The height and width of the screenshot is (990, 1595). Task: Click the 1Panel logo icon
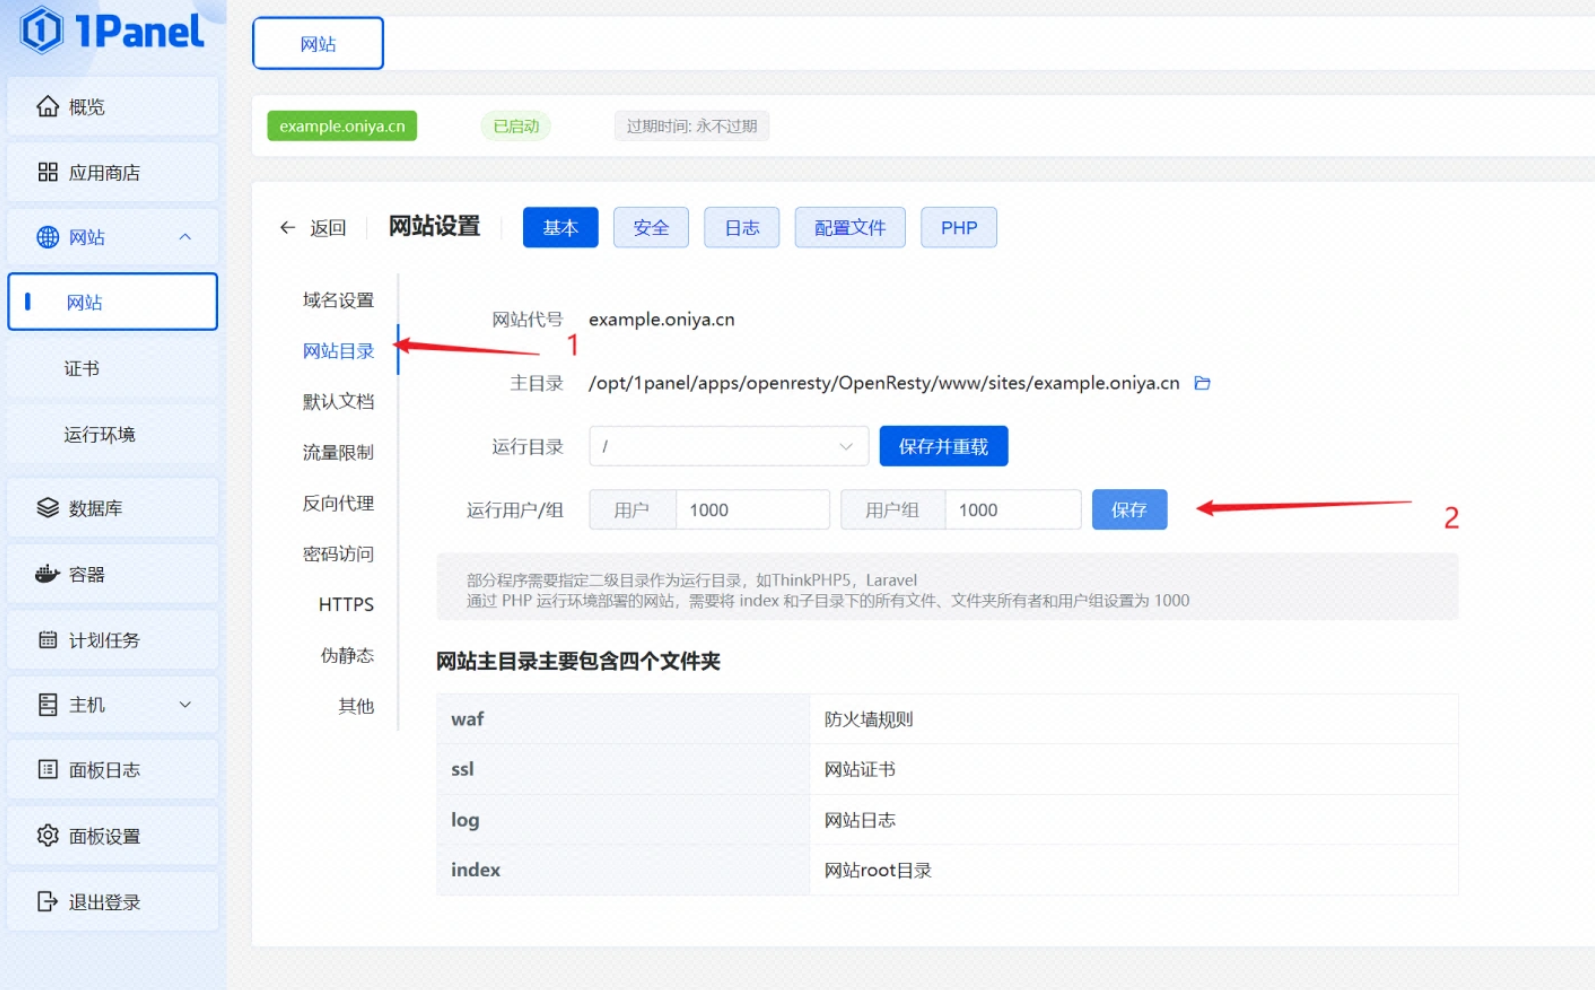tap(42, 29)
